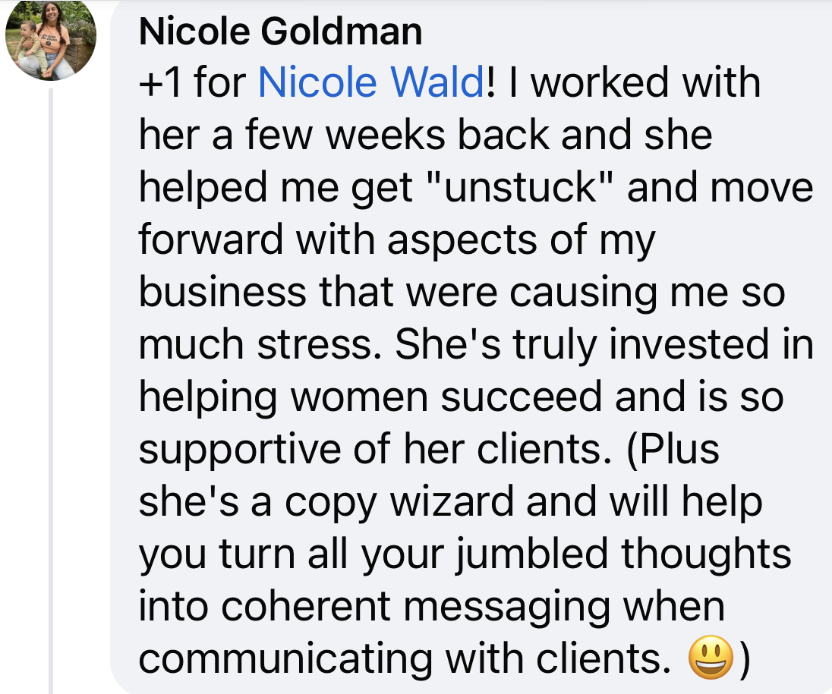Viewport: 832px width, 694px height.
Task: Click the vertical reply thread line
Action: pos(51,391)
